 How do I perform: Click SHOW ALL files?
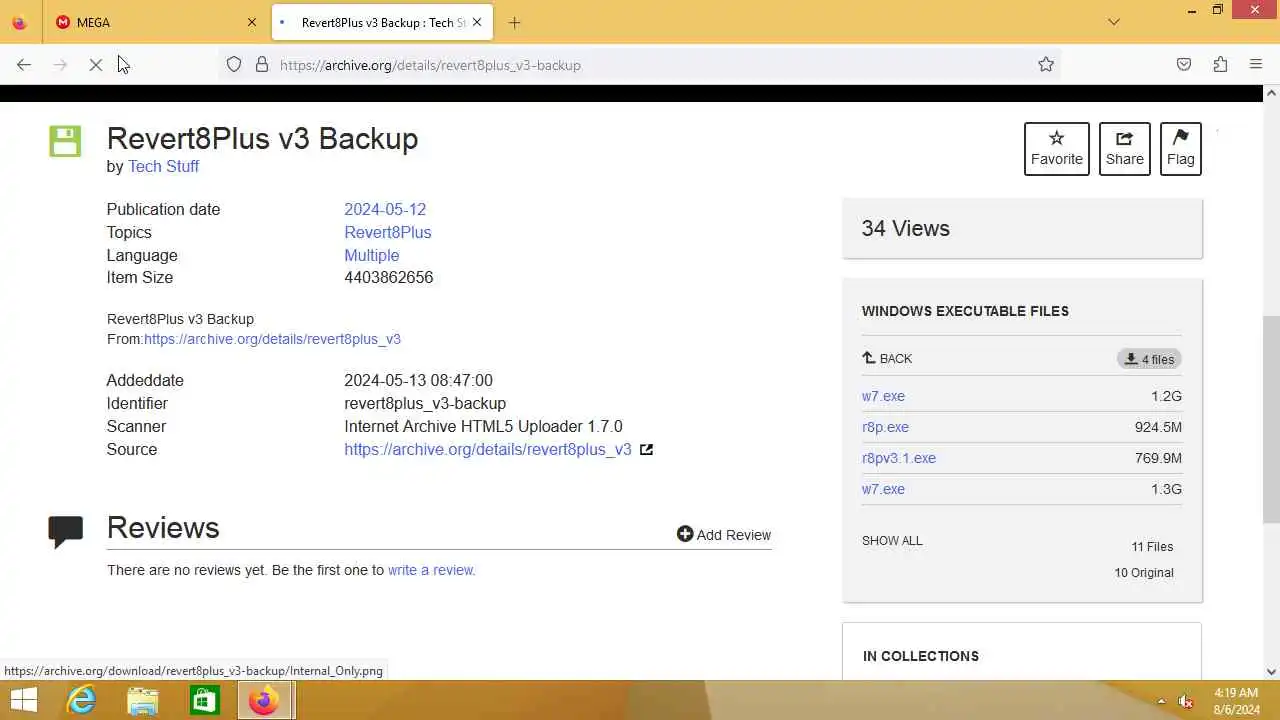click(892, 540)
